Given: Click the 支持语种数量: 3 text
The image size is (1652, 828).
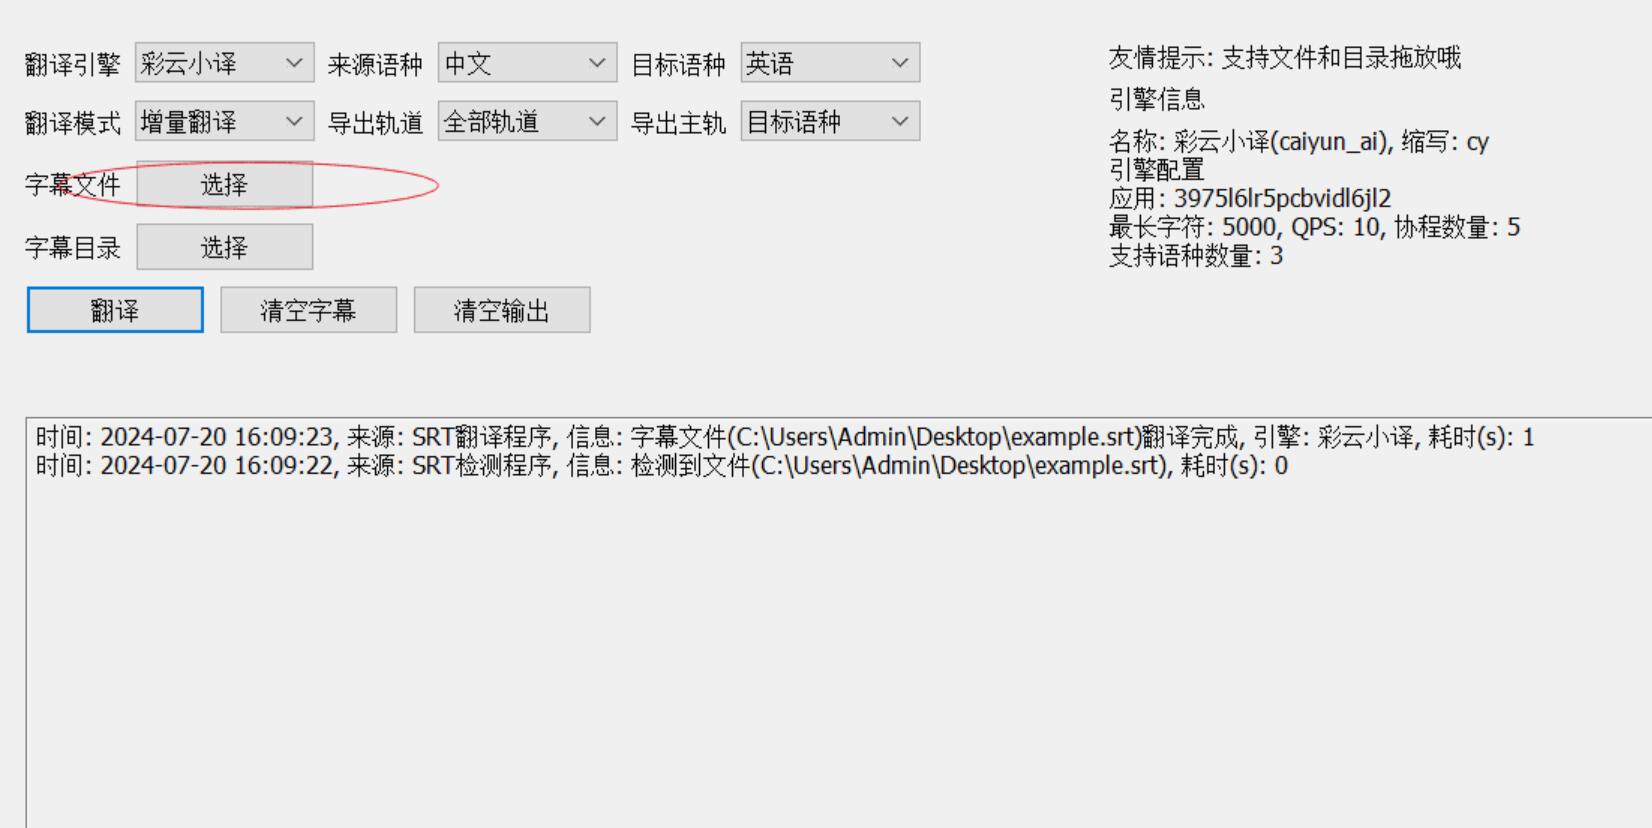Looking at the screenshot, I should pos(1196,256).
